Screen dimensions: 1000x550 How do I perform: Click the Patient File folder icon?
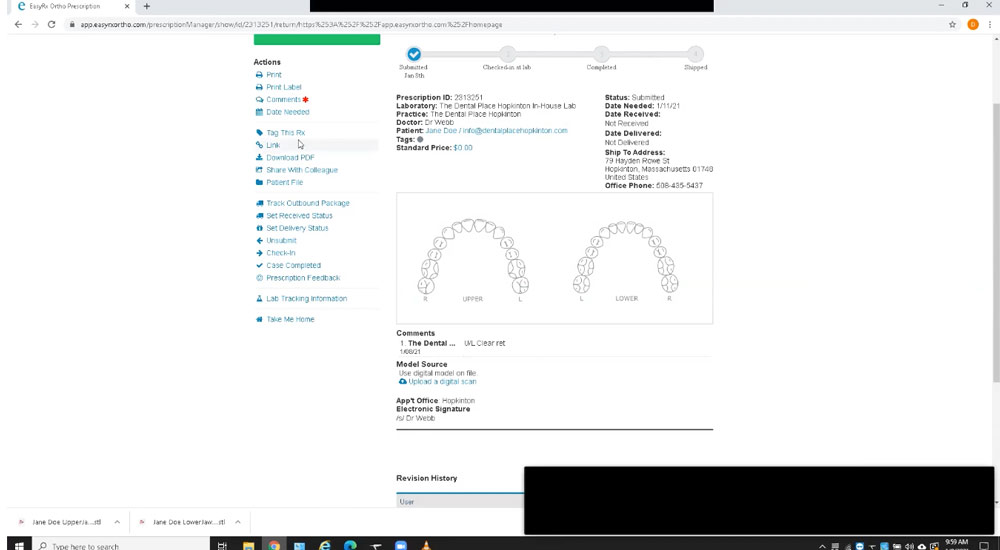tap(260, 183)
